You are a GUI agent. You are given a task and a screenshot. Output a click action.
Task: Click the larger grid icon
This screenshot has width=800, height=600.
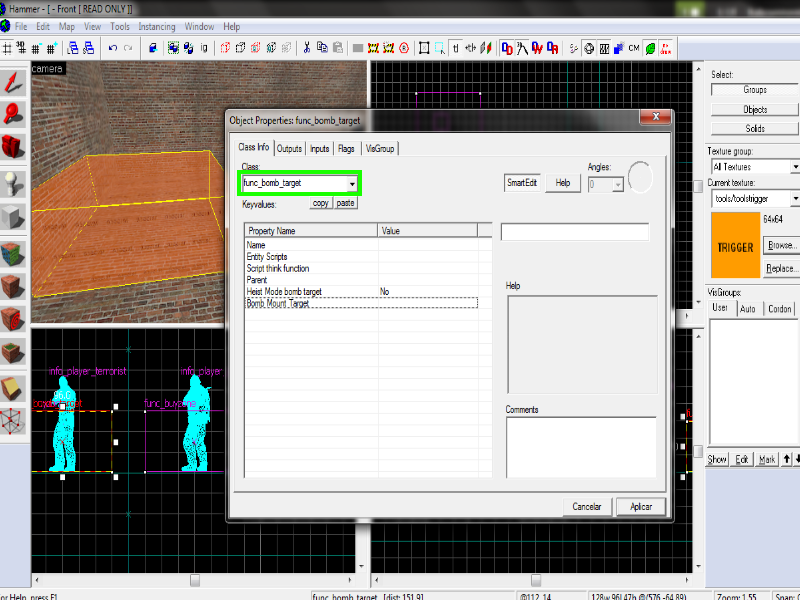pos(51,48)
